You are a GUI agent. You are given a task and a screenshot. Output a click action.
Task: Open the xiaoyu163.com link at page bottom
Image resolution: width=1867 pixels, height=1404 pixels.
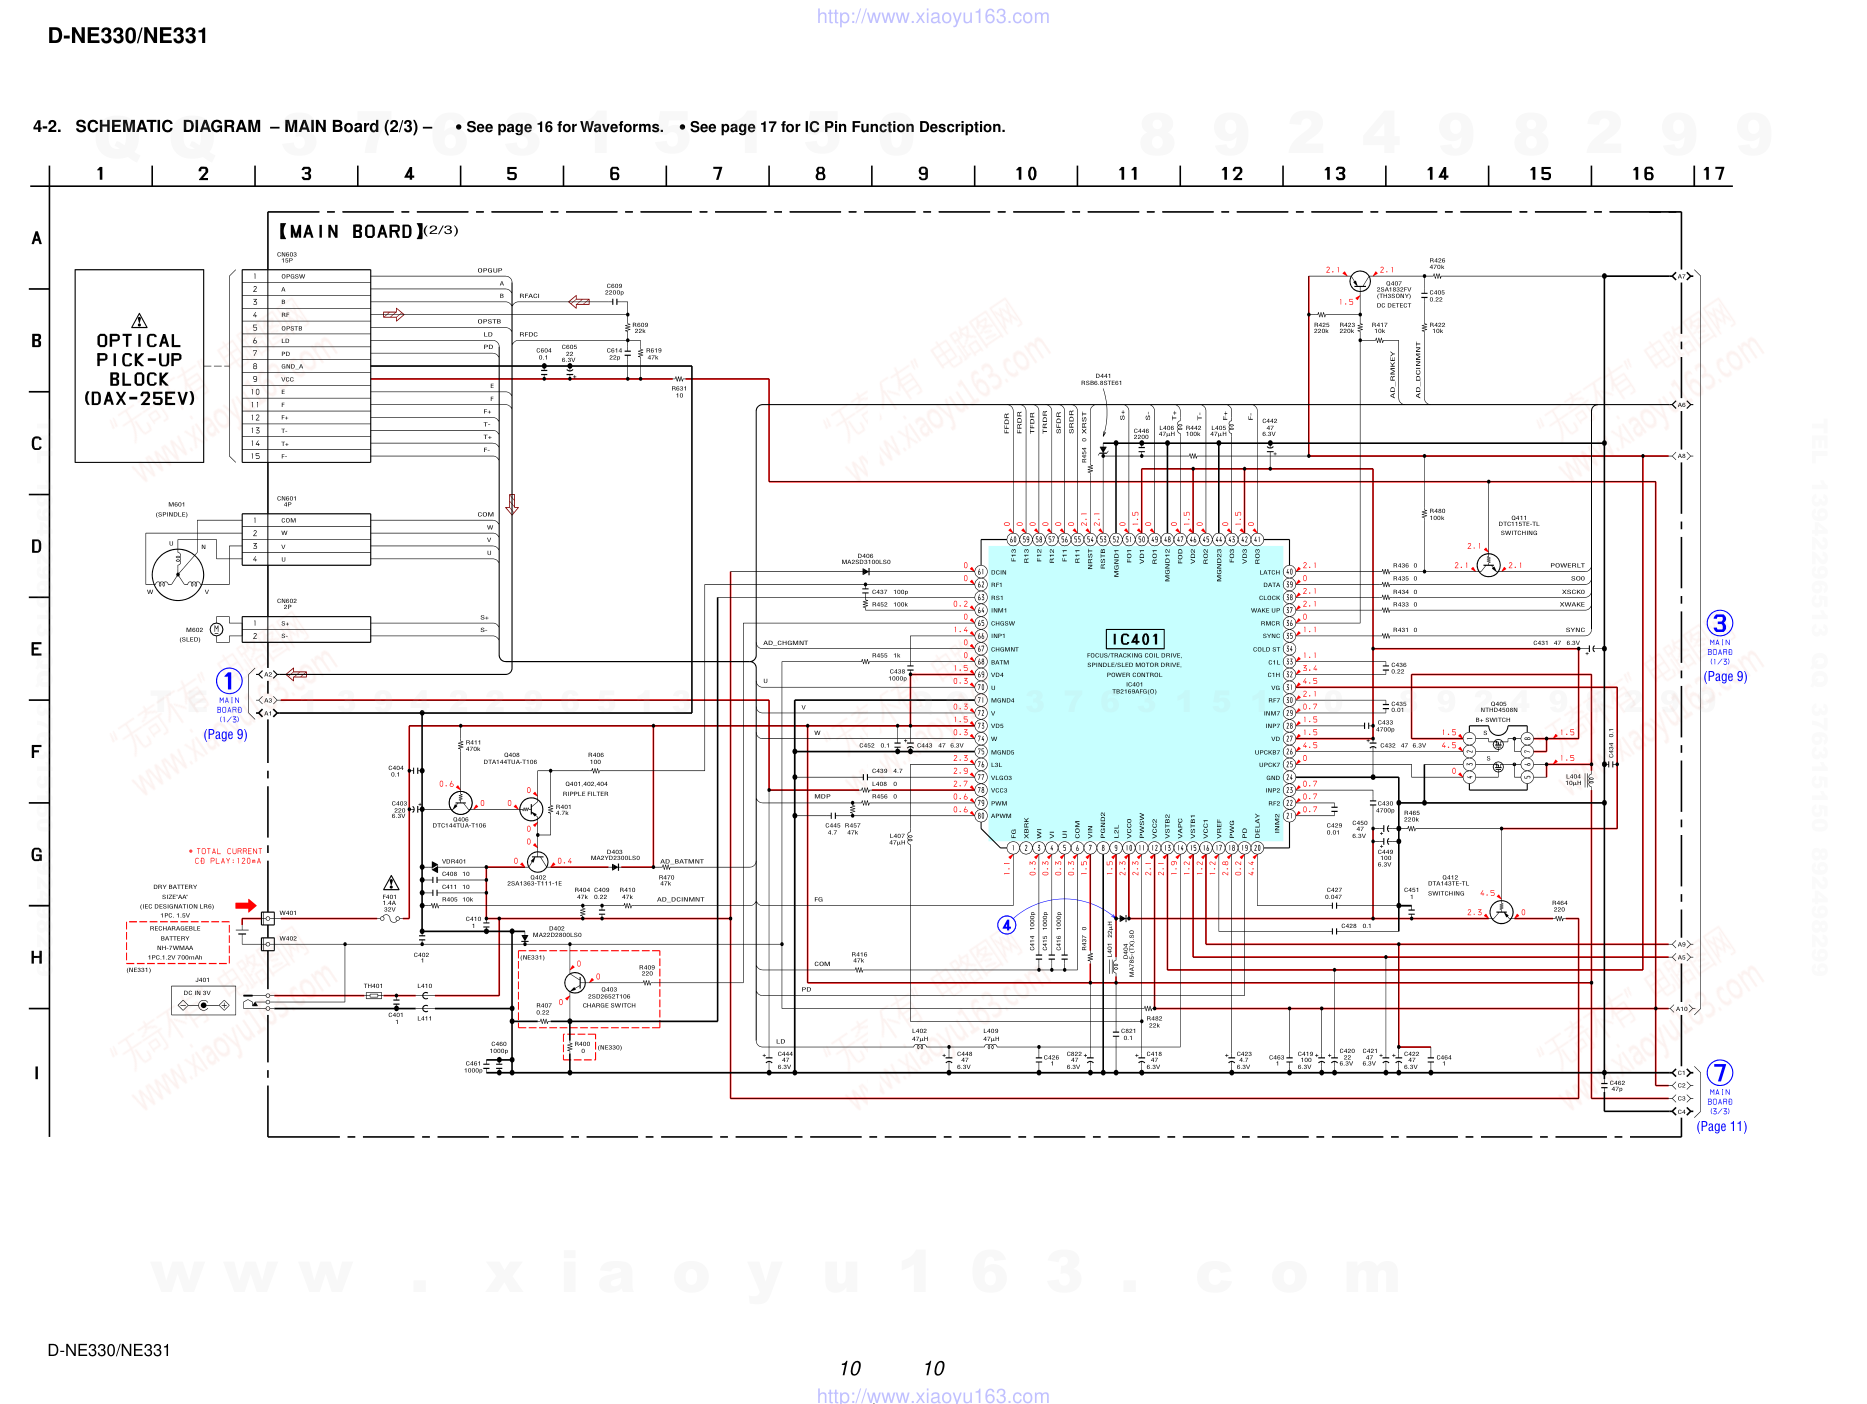click(x=933, y=1395)
